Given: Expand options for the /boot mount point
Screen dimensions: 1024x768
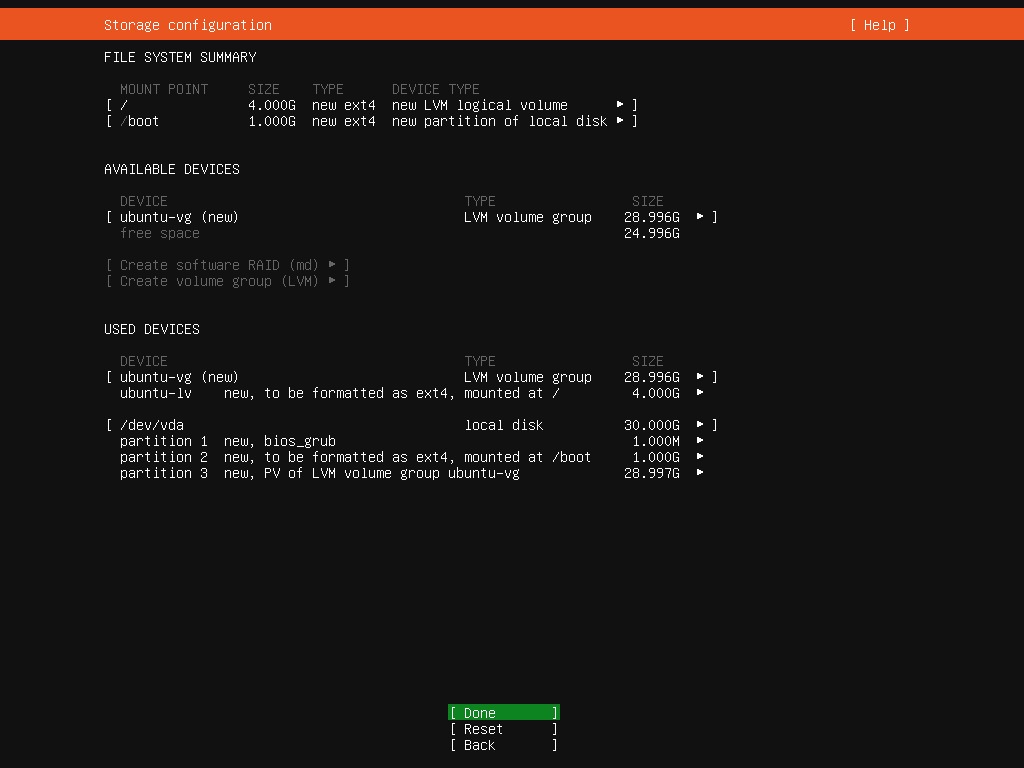Looking at the screenshot, I should (621, 120).
